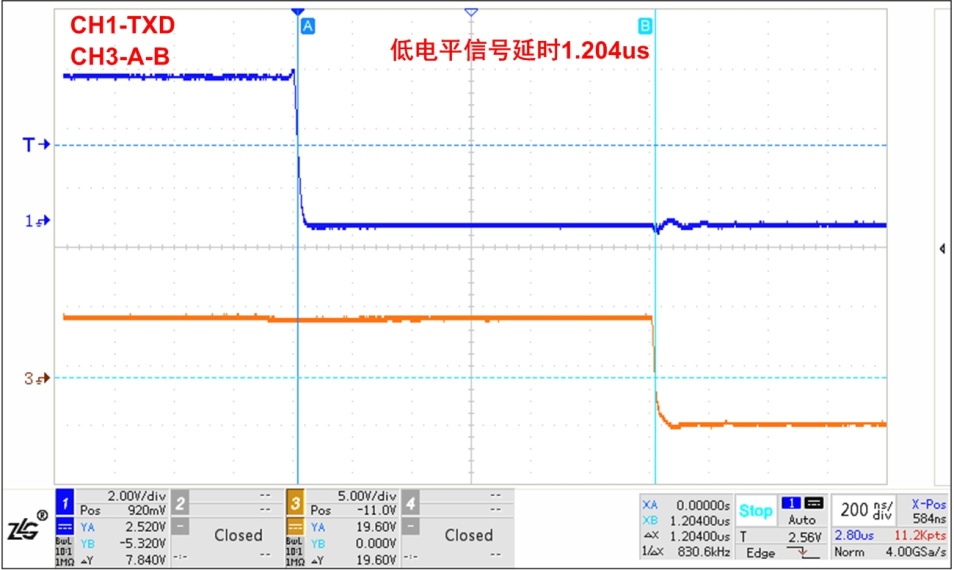The width and height of the screenshot is (954, 570).
Task: Click the channel 1 DC coupling icon
Action: (64, 526)
